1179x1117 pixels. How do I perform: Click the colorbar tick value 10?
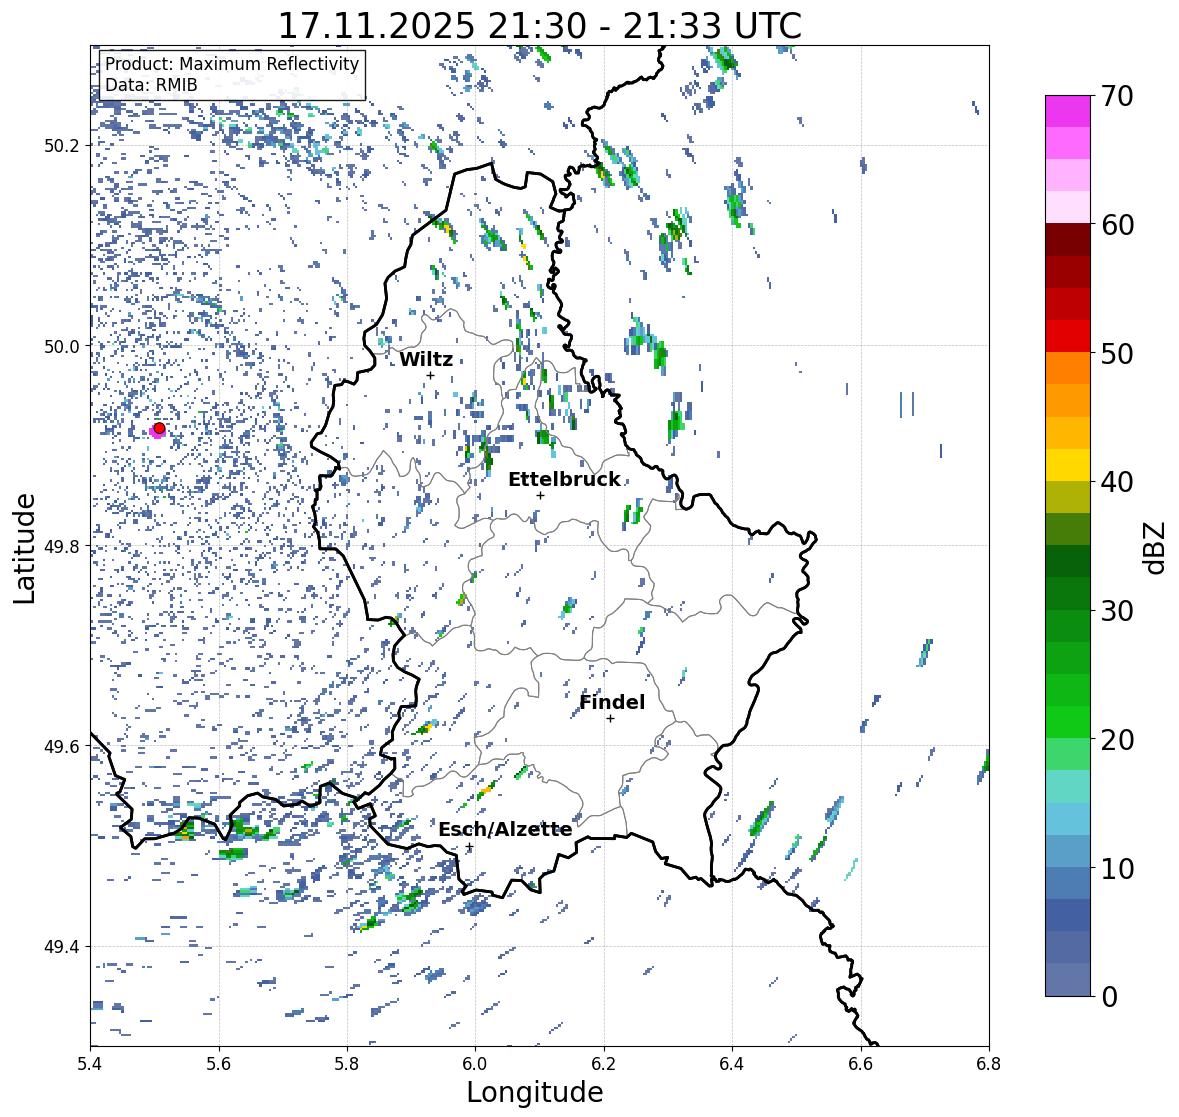(x=1117, y=868)
